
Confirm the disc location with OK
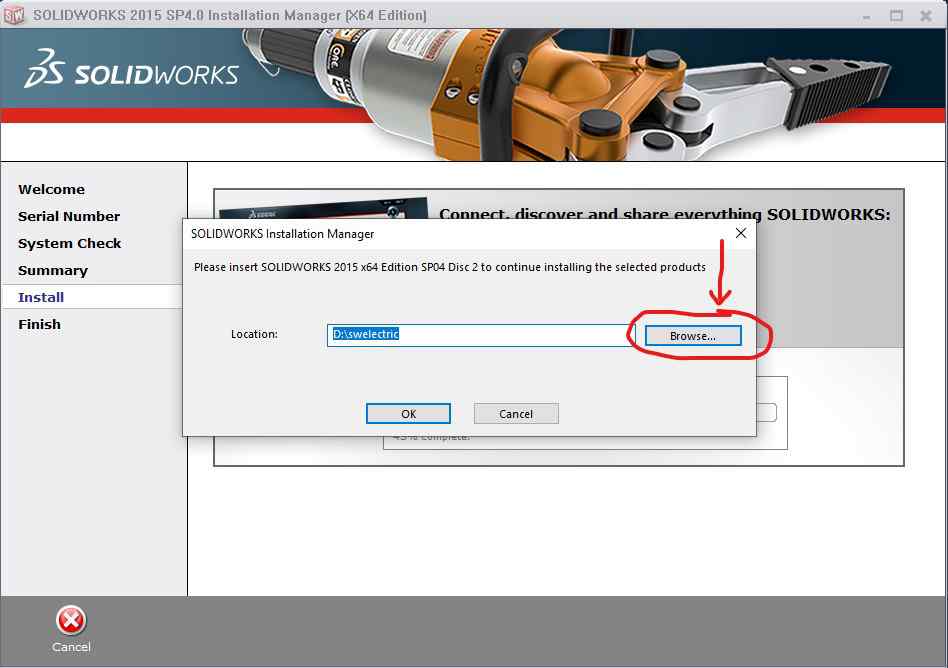[408, 414]
